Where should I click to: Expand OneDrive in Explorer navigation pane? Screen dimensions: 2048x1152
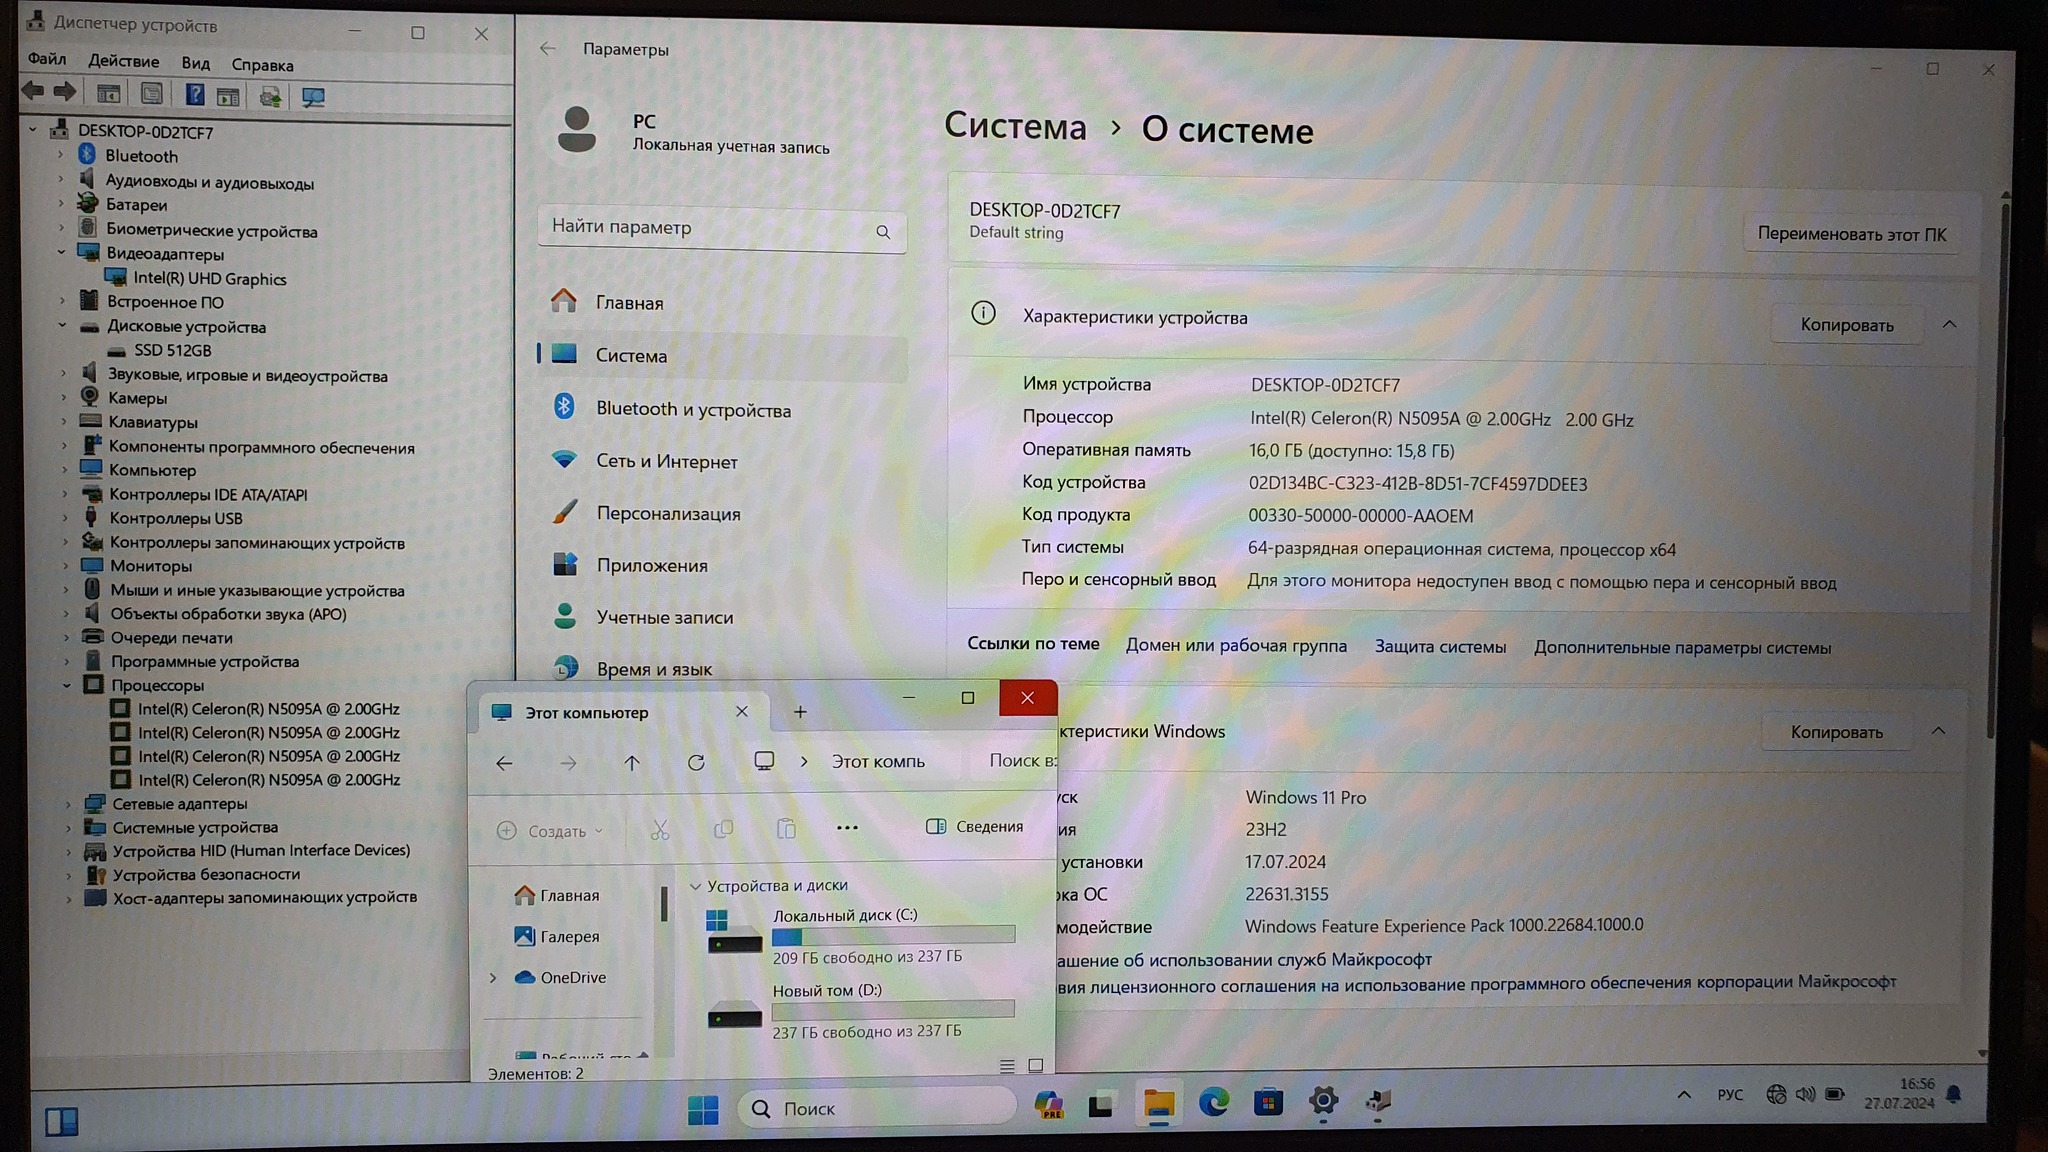point(493,978)
